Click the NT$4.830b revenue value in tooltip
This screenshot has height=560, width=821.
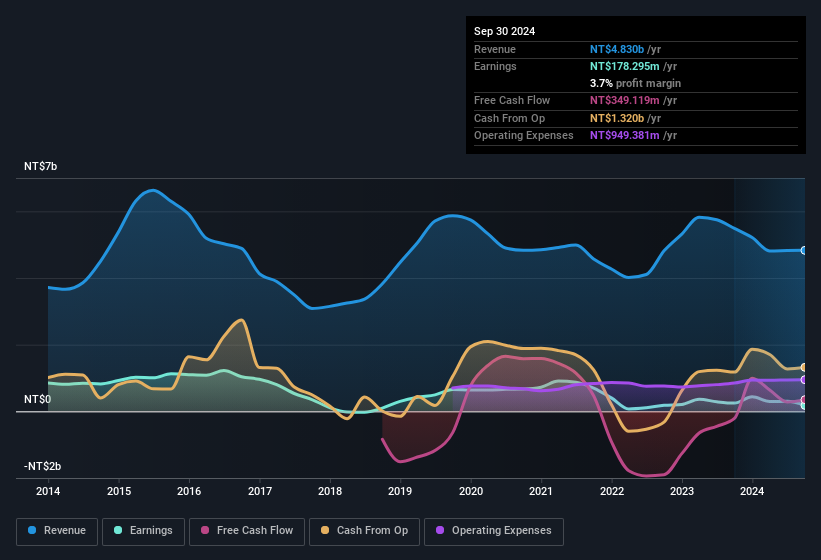pos(617,49)
